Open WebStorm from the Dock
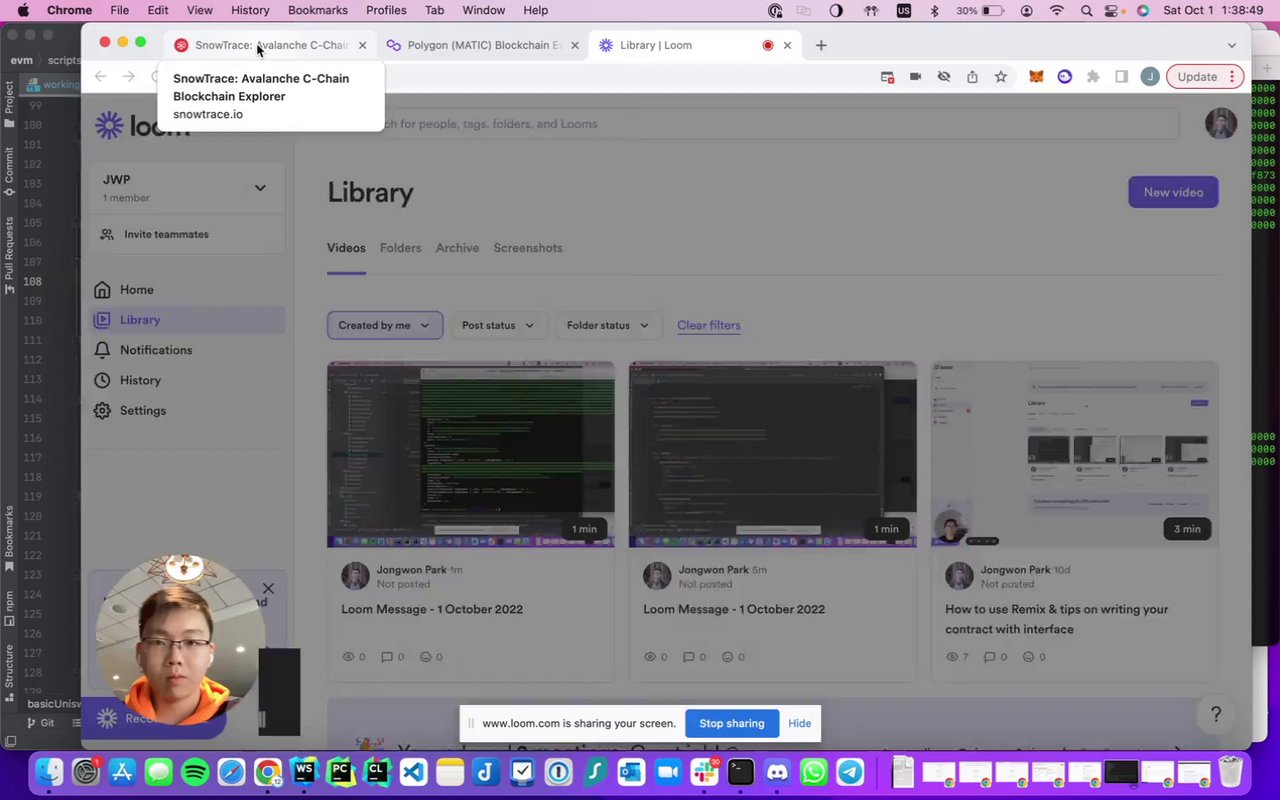Screen dimensions: 1280x800 coord(304,772)
